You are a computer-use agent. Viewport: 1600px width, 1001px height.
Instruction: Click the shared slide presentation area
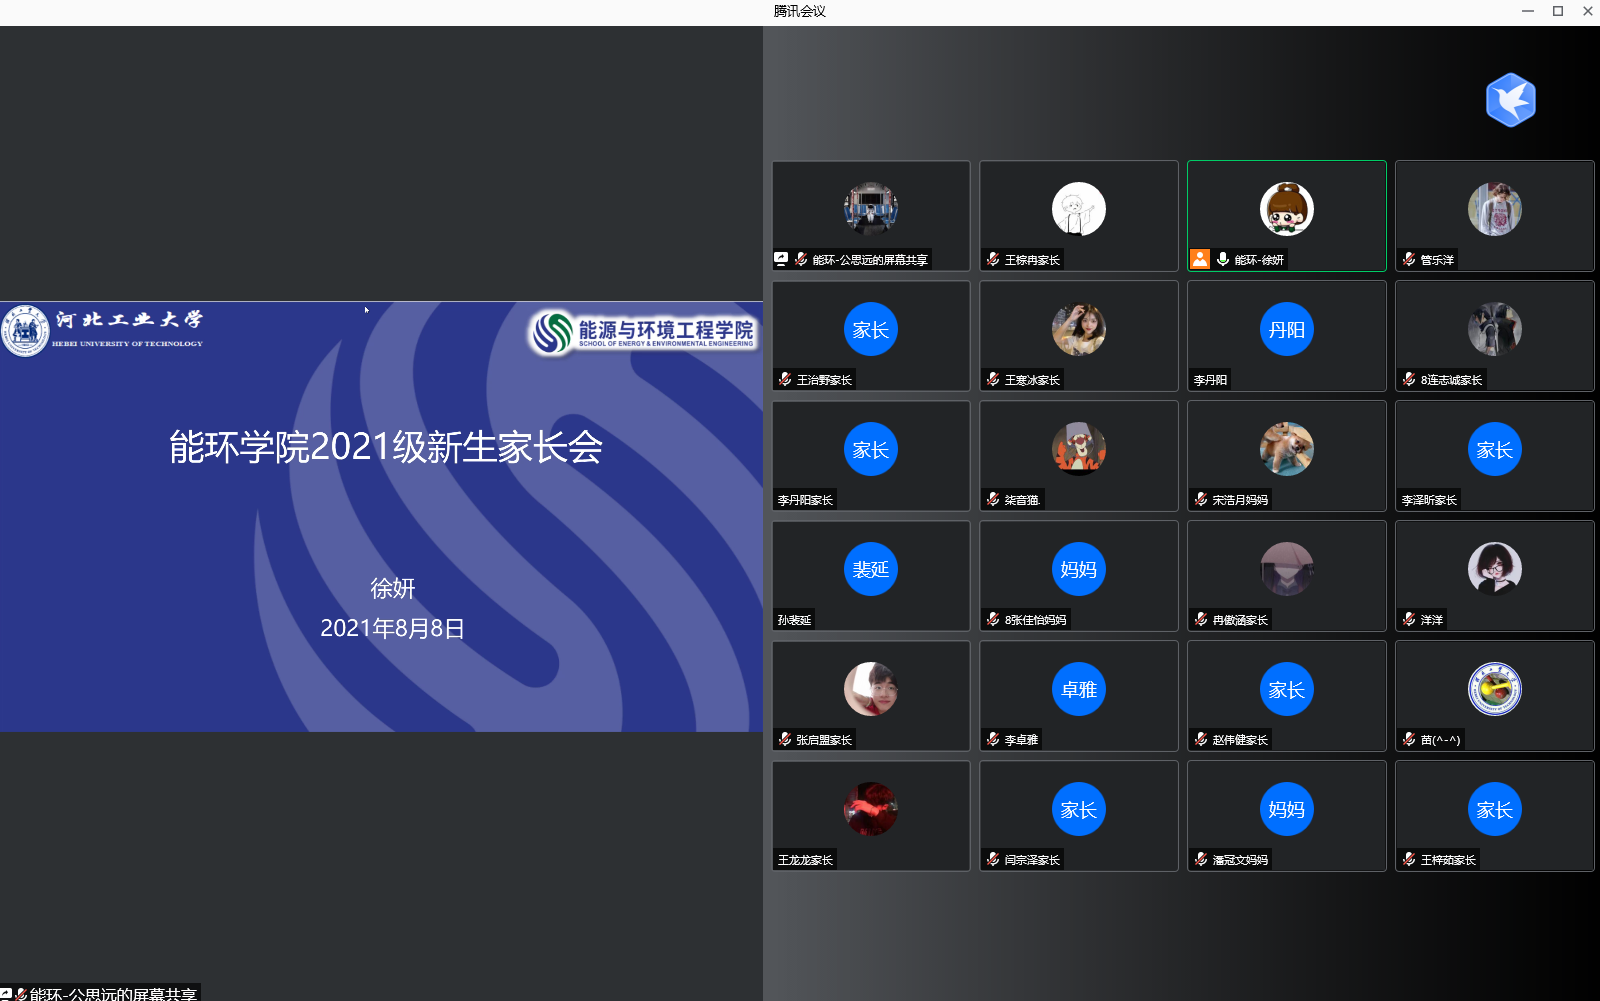[x=381, y=516]
